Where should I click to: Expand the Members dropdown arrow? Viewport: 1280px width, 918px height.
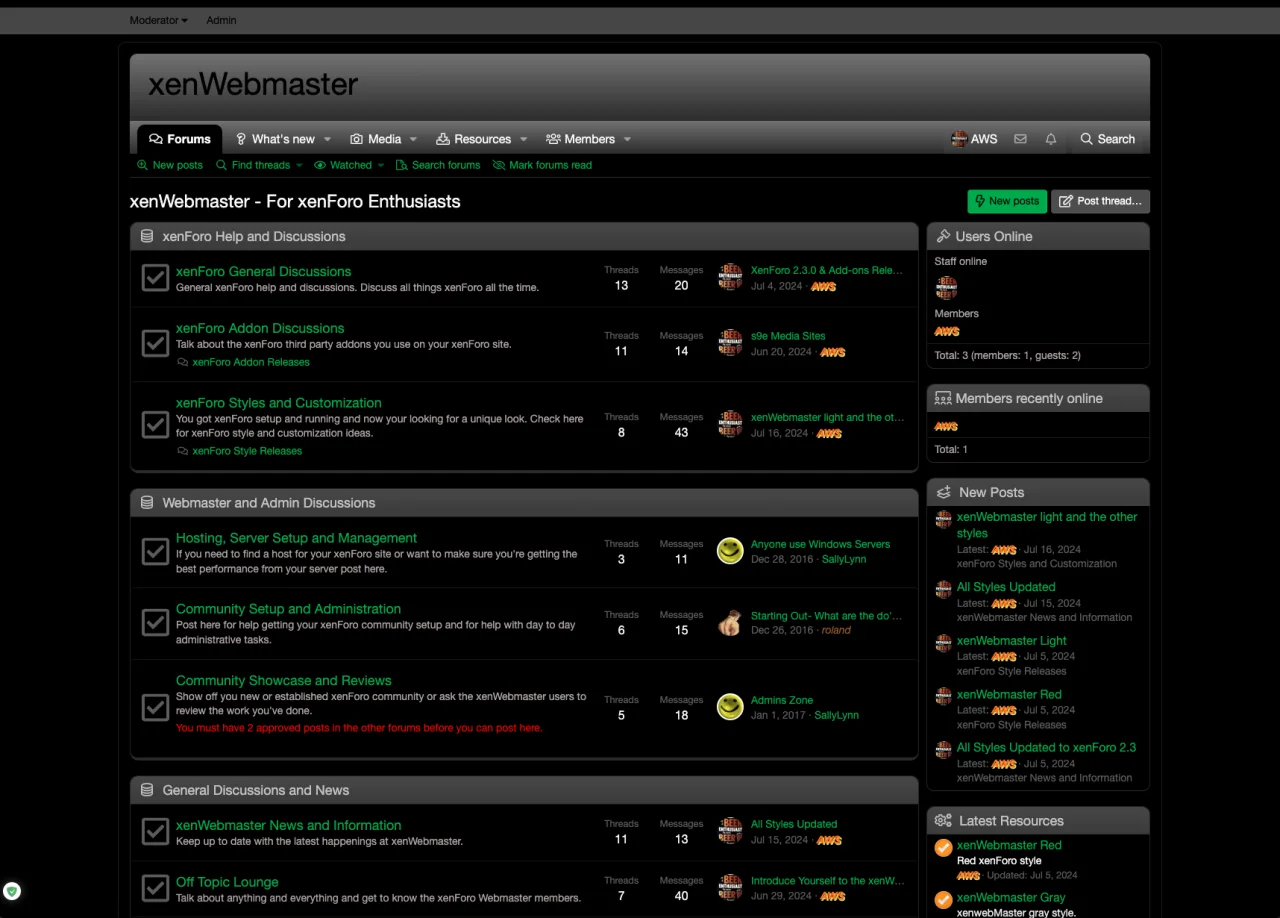click(x=627, y=139)
